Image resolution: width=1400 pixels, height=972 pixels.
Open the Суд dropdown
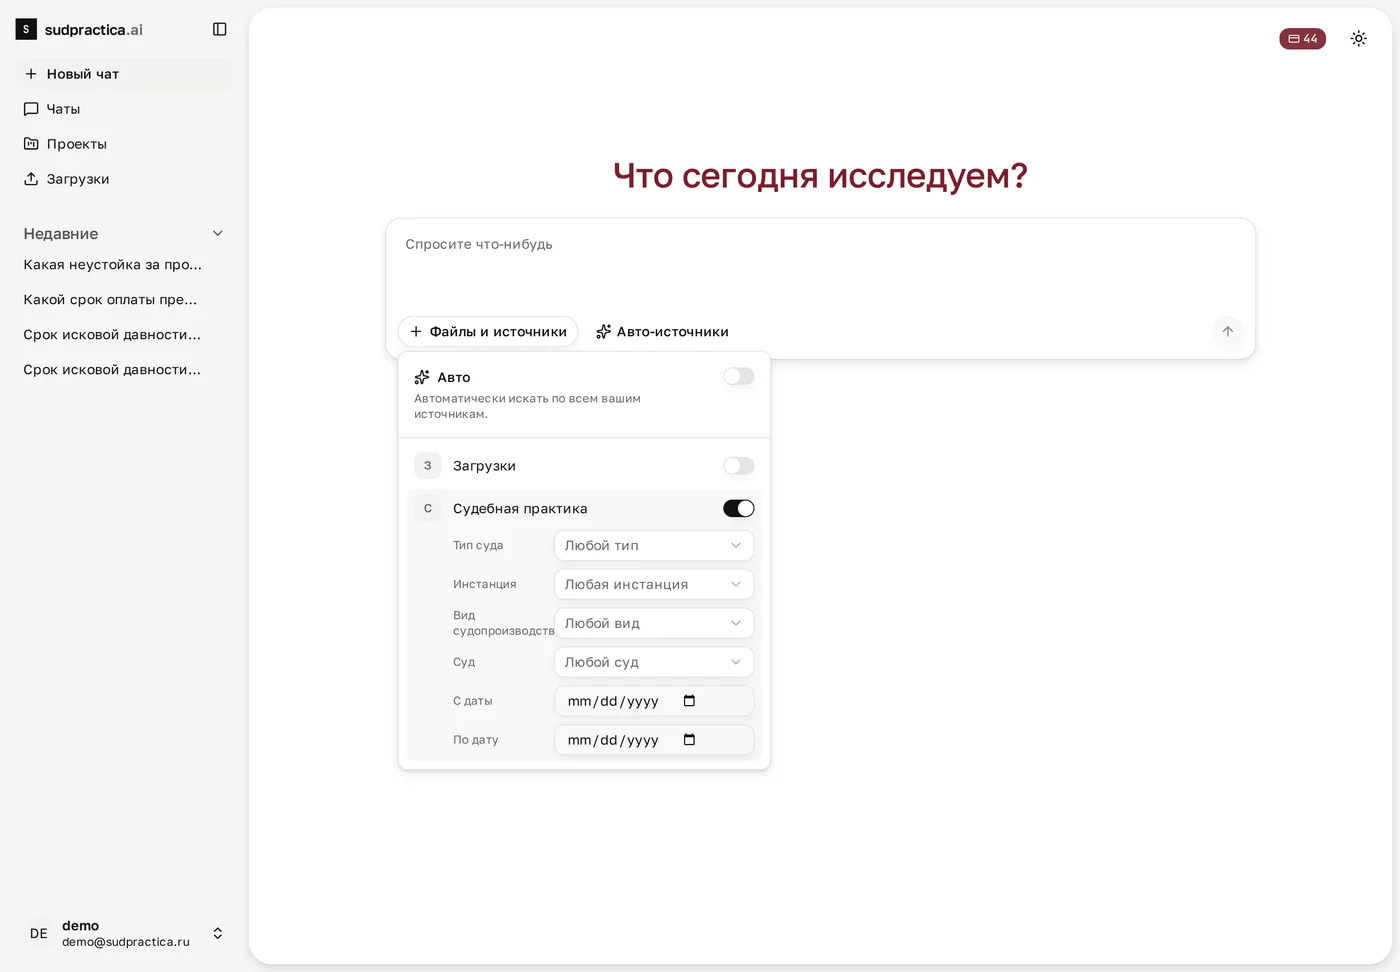tap(654, 663)
